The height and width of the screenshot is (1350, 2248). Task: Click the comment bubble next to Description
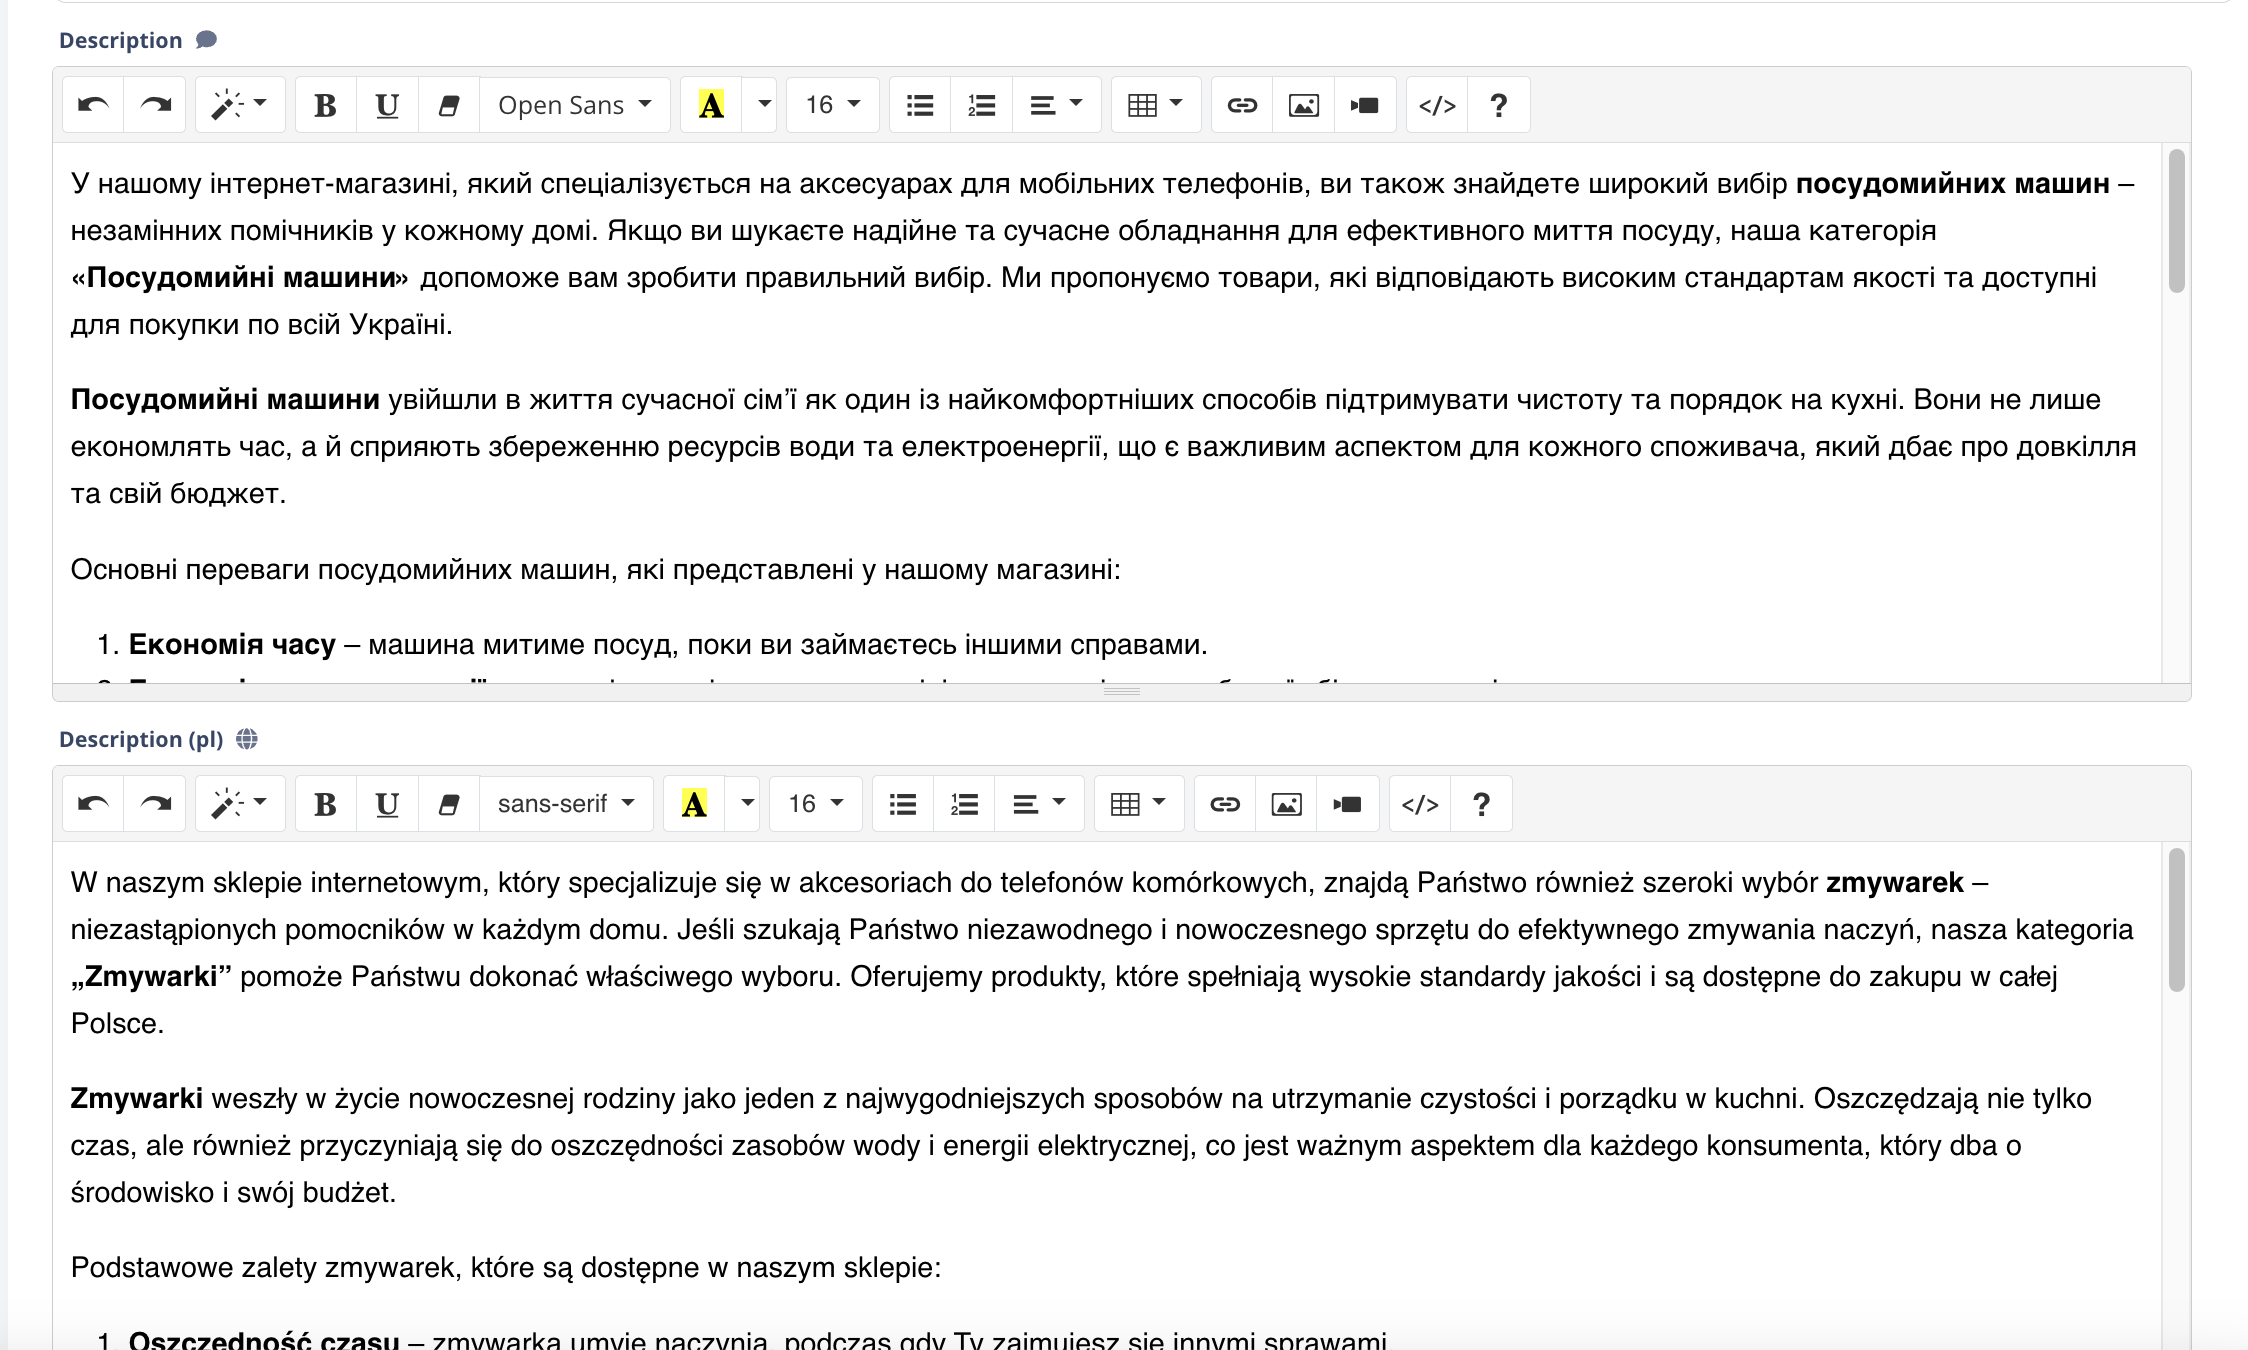pyautogui.click(x=207, y=40)
